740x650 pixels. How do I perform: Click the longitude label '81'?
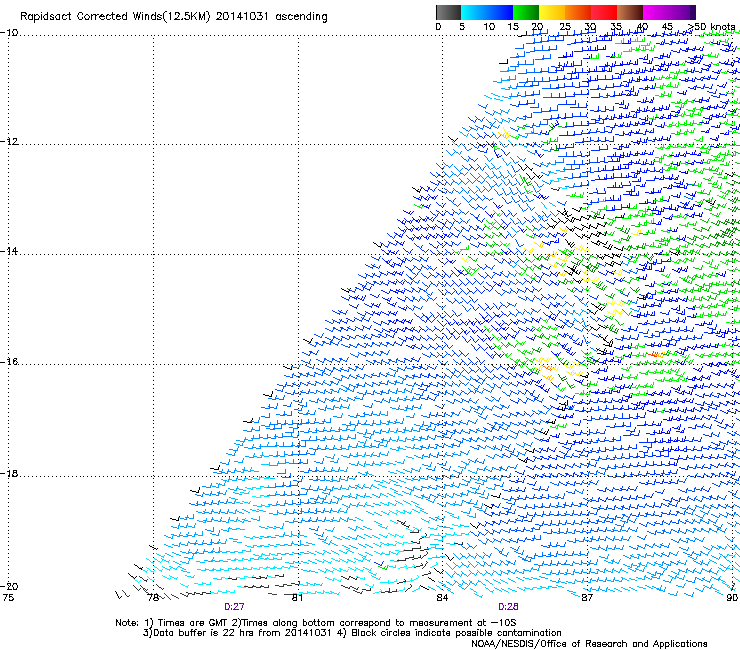tap(297, 598)
